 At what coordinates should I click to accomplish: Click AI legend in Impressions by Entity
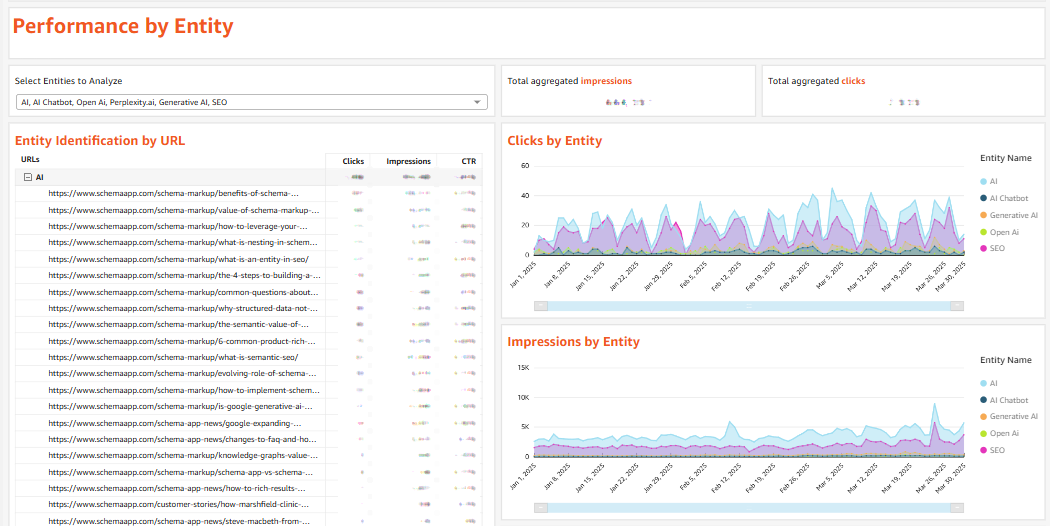988,383
